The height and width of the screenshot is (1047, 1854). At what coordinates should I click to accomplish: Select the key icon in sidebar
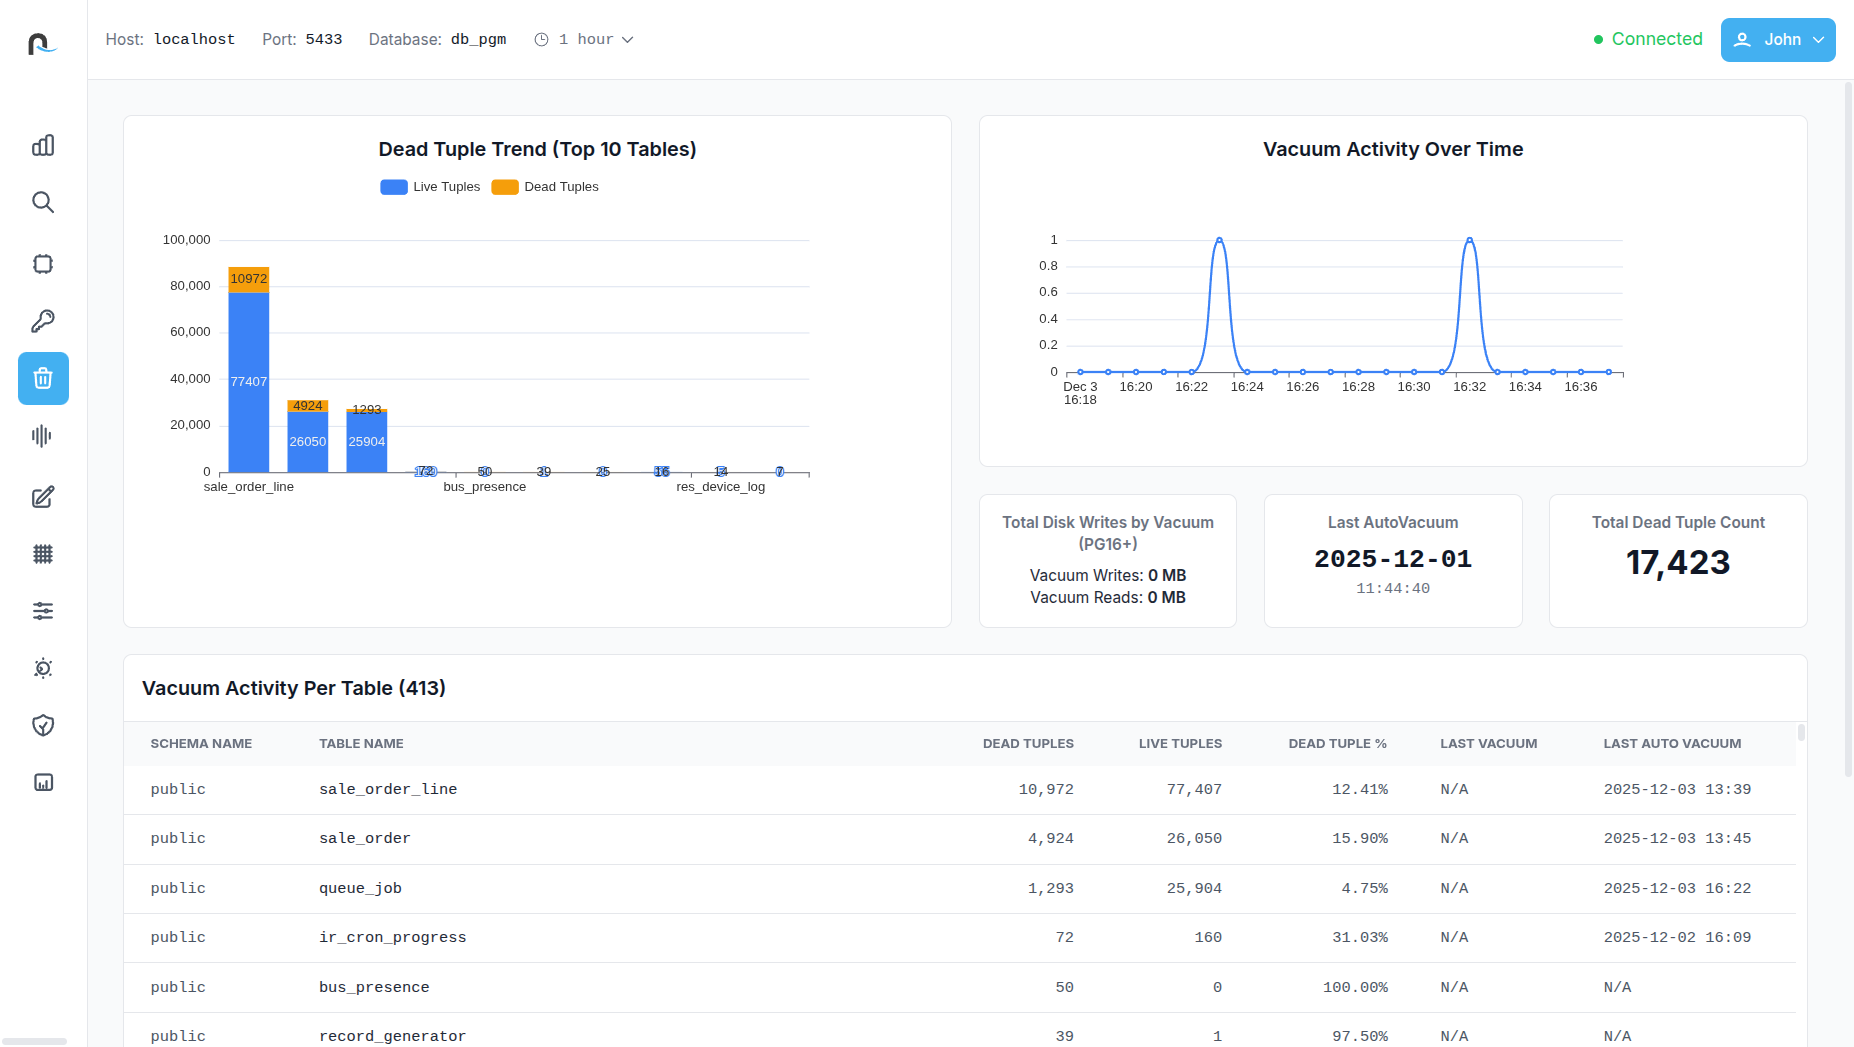coord(43,321)
